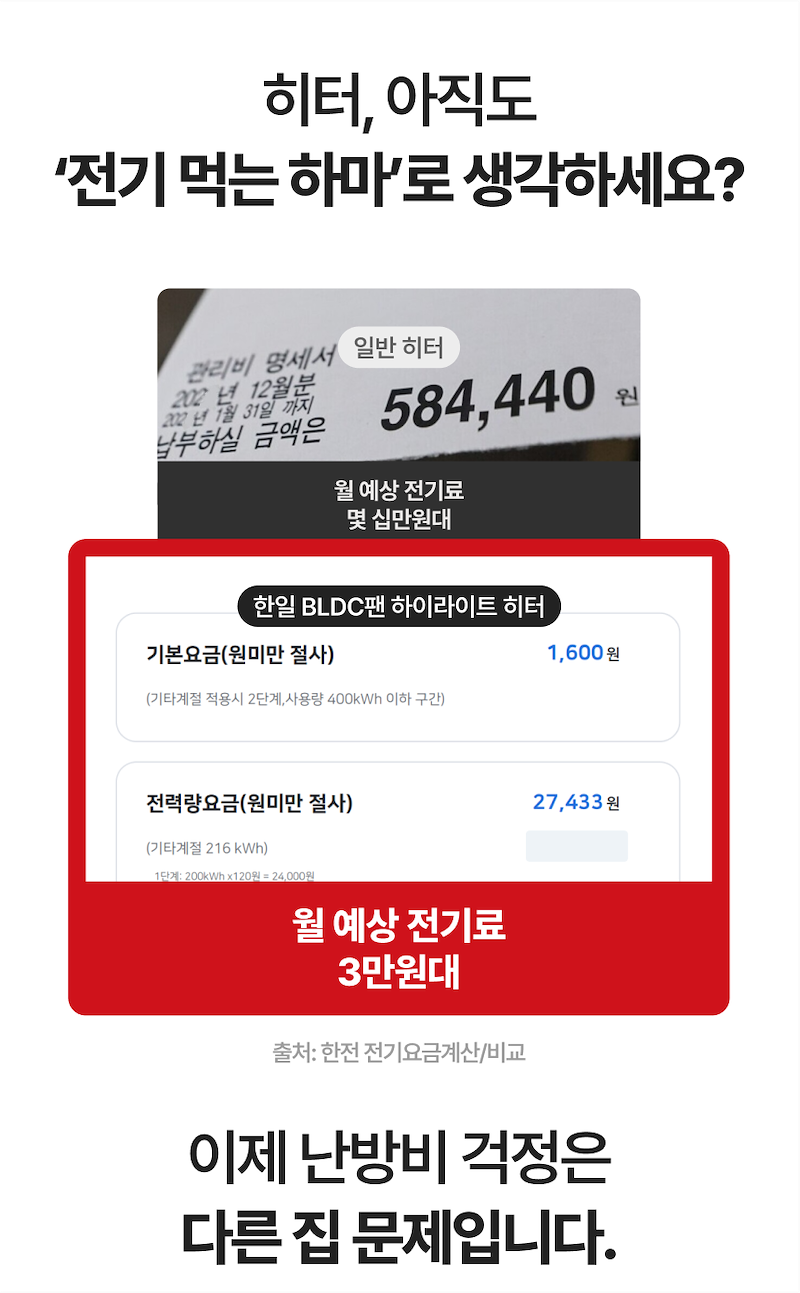
Task: Click the dark '월 예상 전기료 몇 십만원대' caption
Action: tap(399, 505)
